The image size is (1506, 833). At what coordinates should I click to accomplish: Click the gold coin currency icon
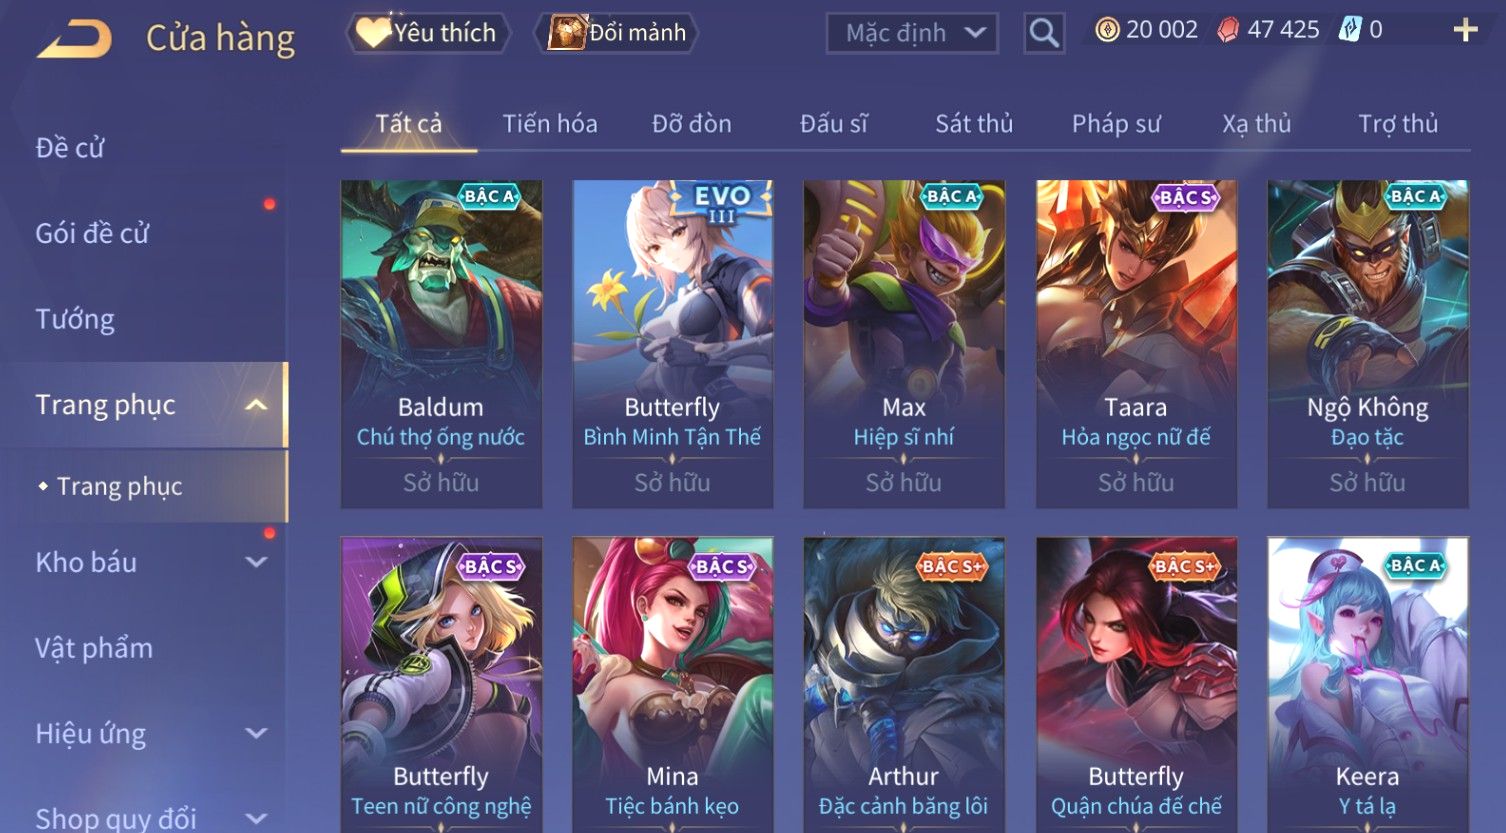pyautogui.click(x=1106, y=30)
